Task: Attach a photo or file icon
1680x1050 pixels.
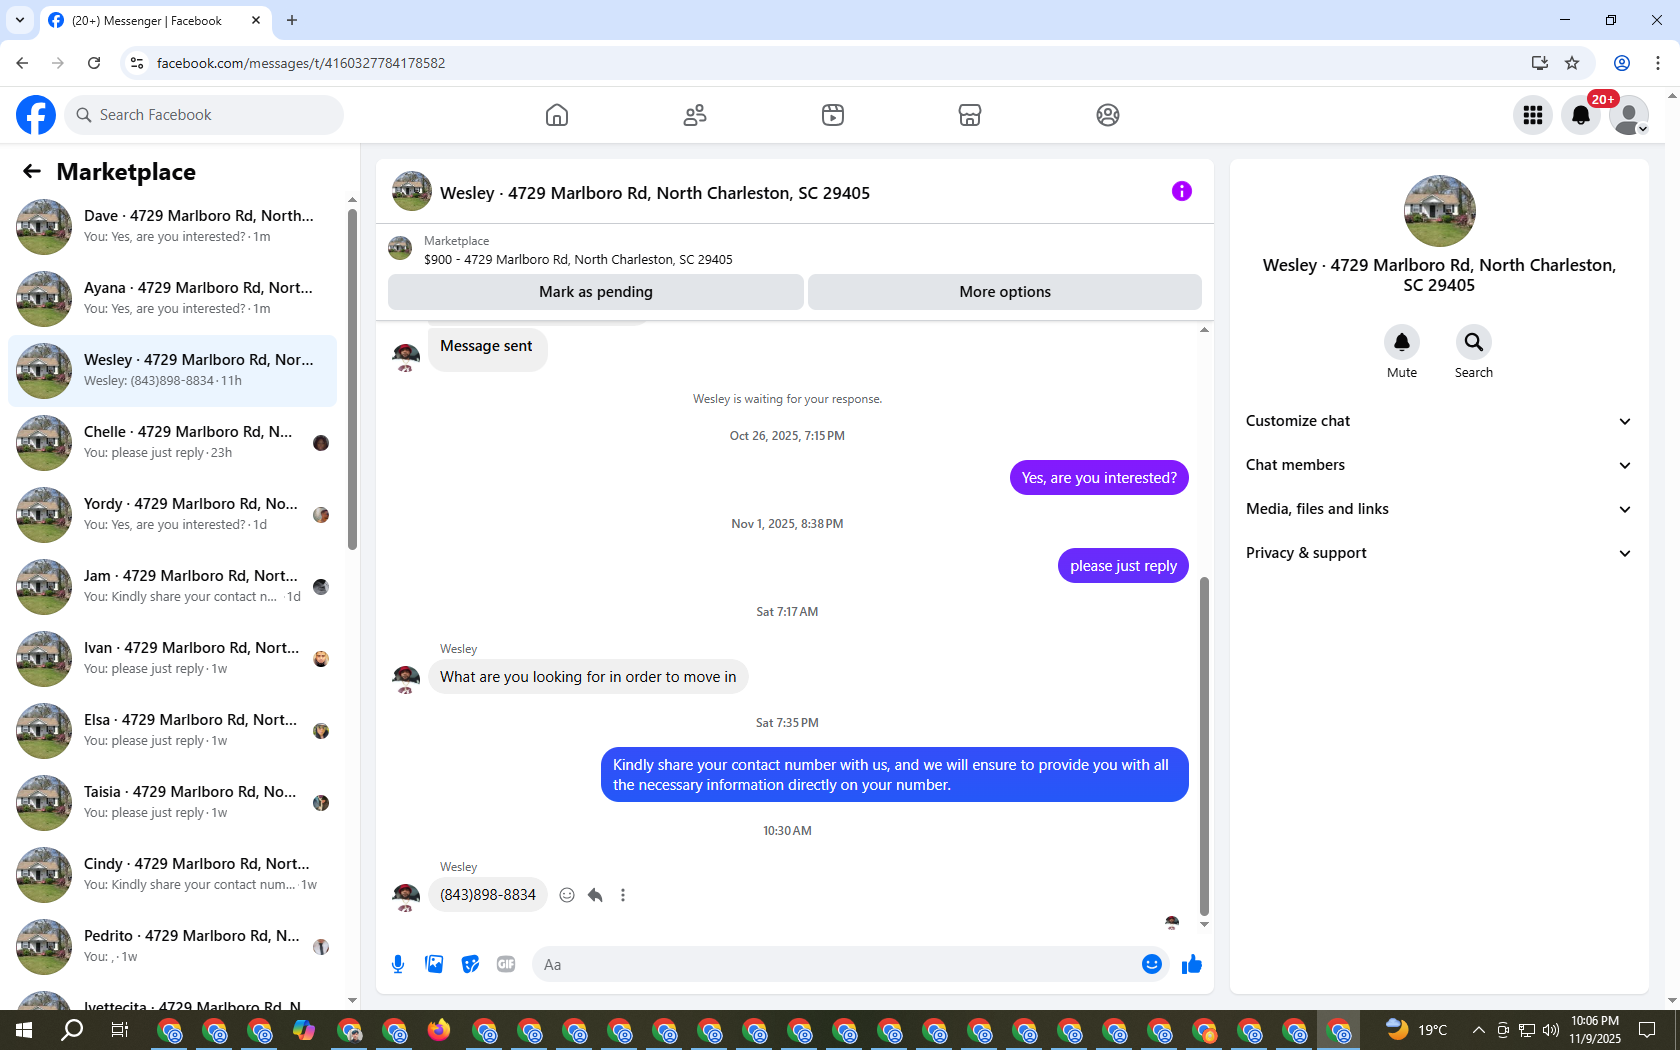Action: click(x=434, y=964)
